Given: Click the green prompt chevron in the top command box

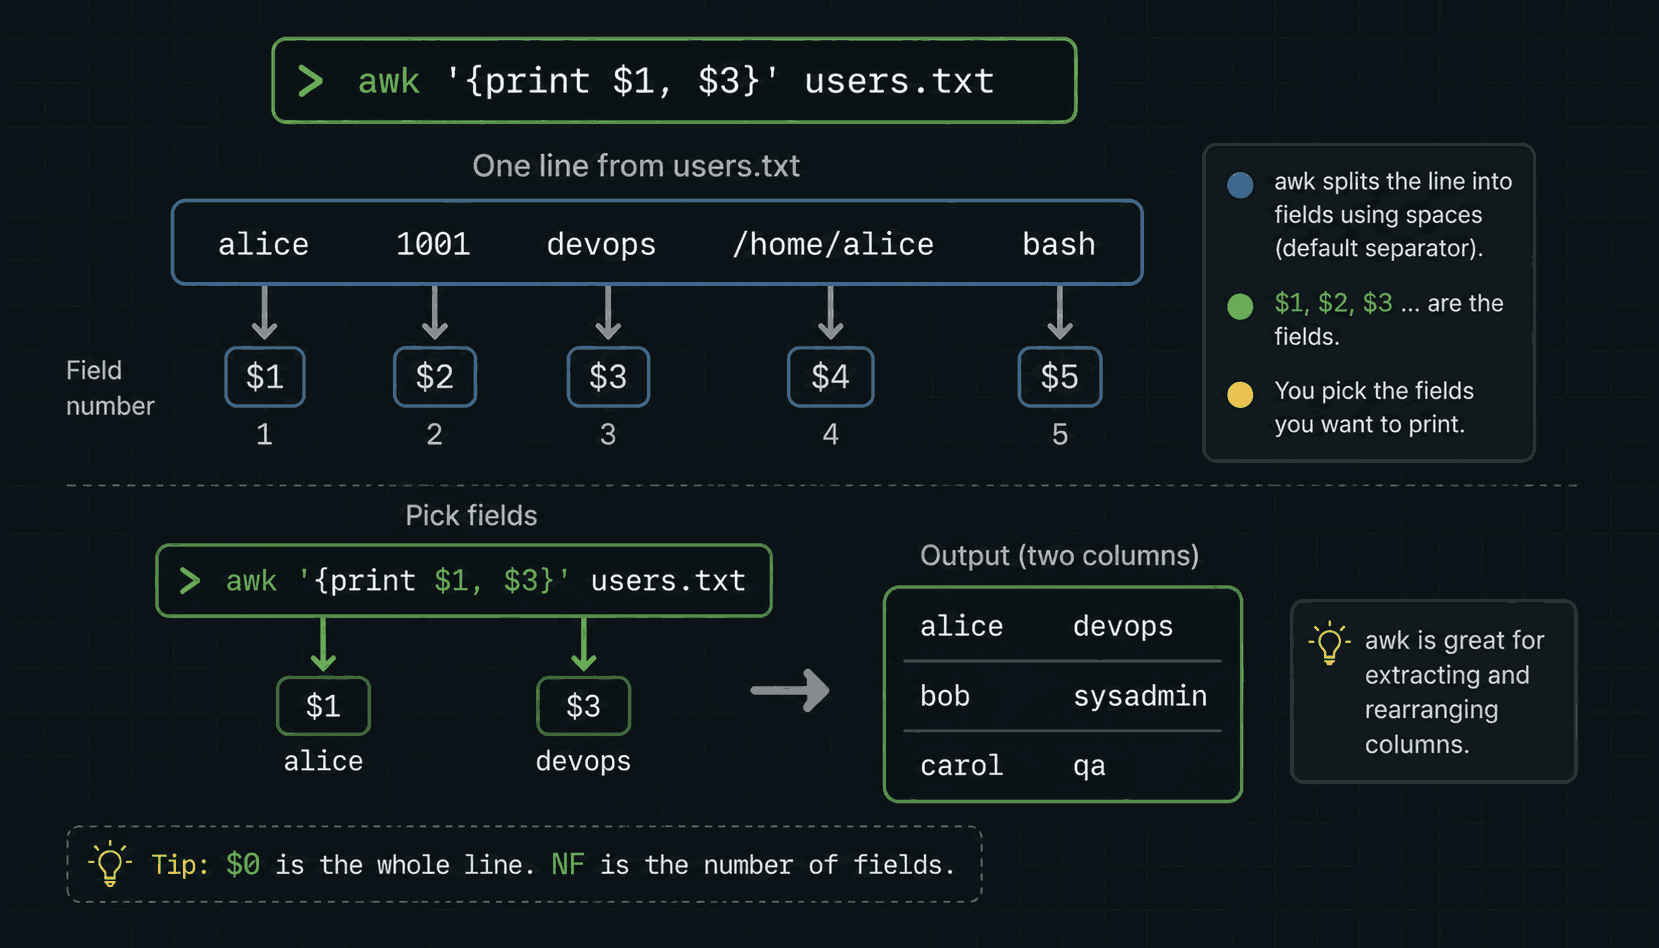Looking at the screenshot, I should coord(311,81).
